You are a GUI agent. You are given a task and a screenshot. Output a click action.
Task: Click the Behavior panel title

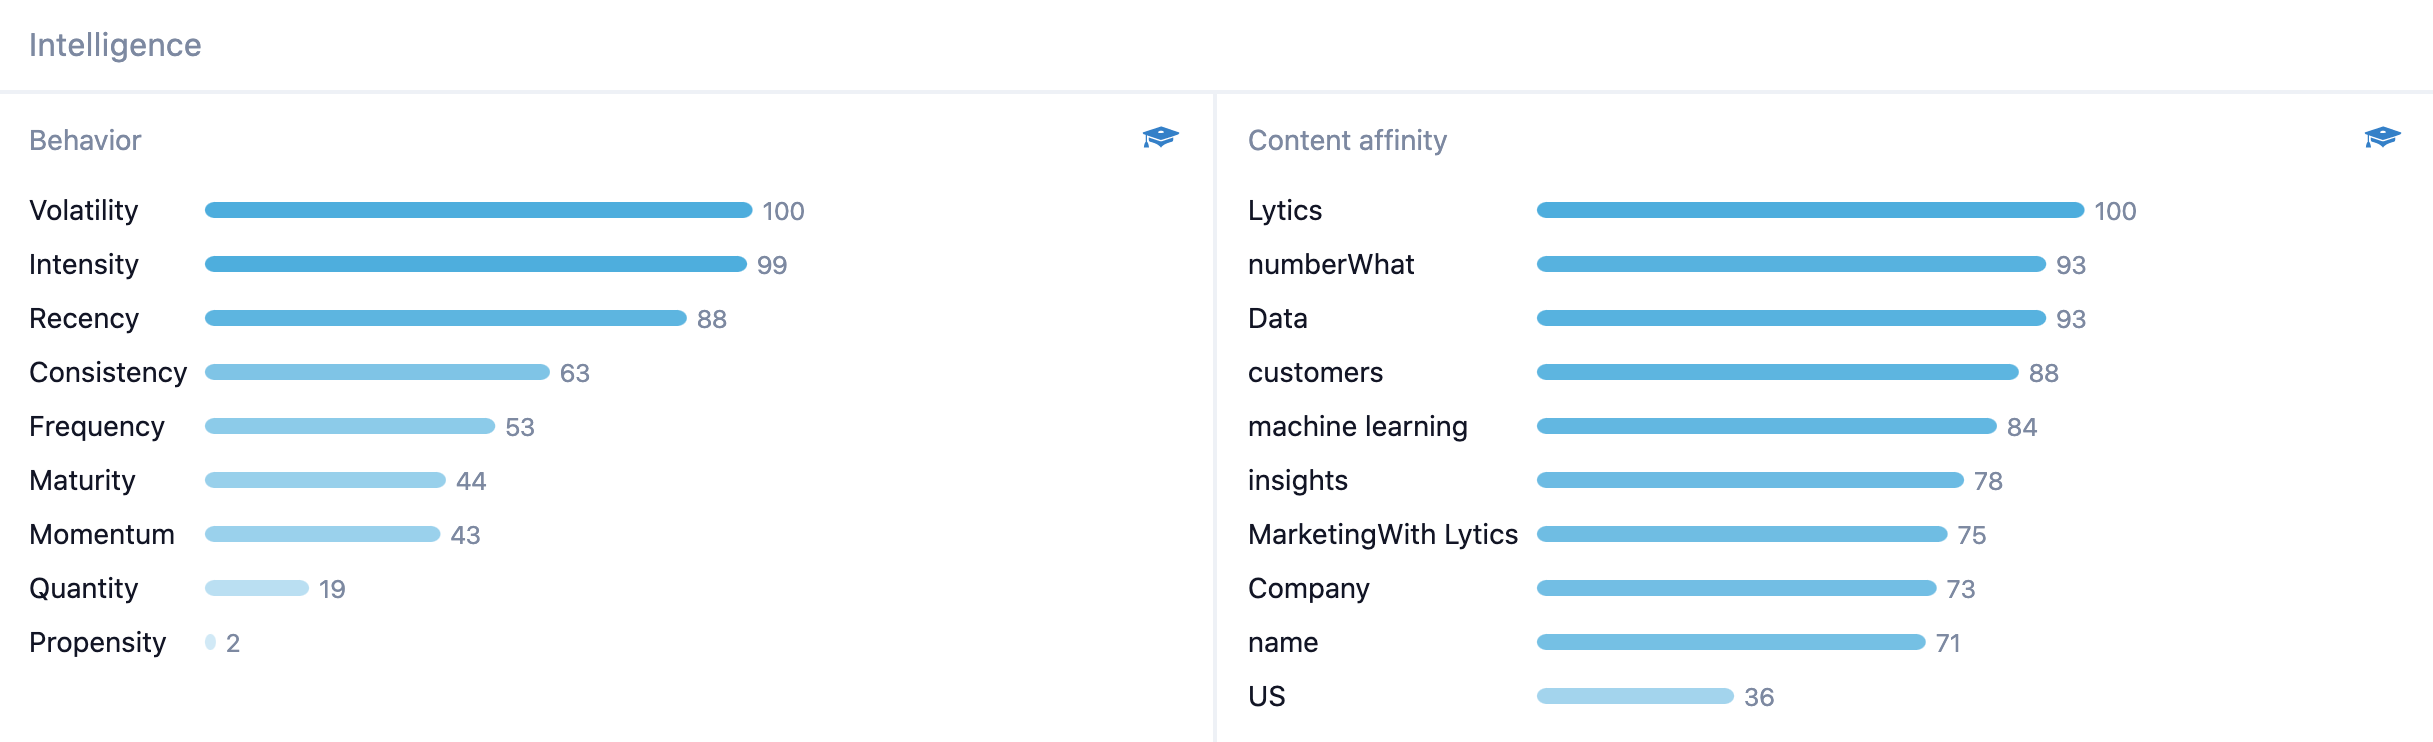coord(85,140)
